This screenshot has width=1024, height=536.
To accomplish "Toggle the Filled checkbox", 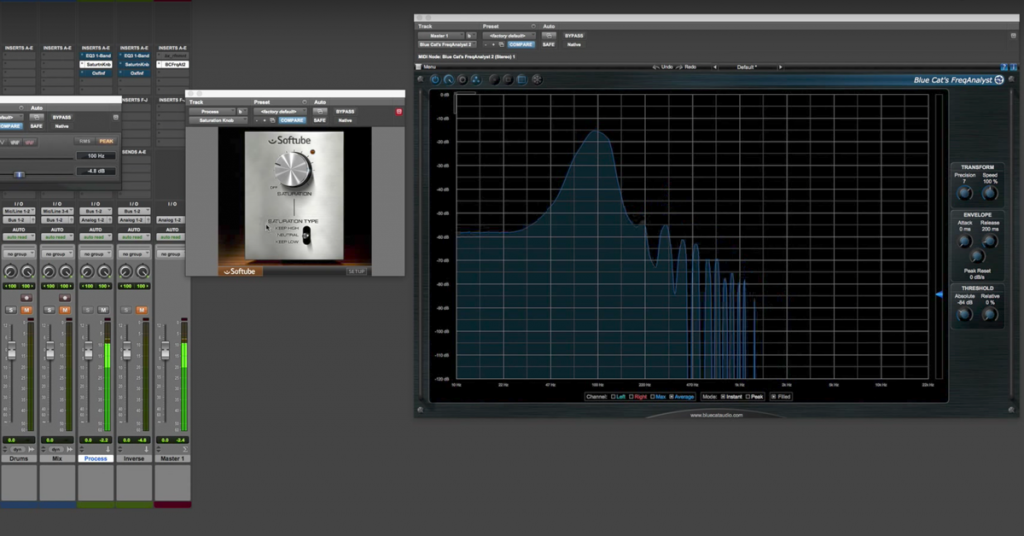I will pyautogui.click(x=774, y=396).
